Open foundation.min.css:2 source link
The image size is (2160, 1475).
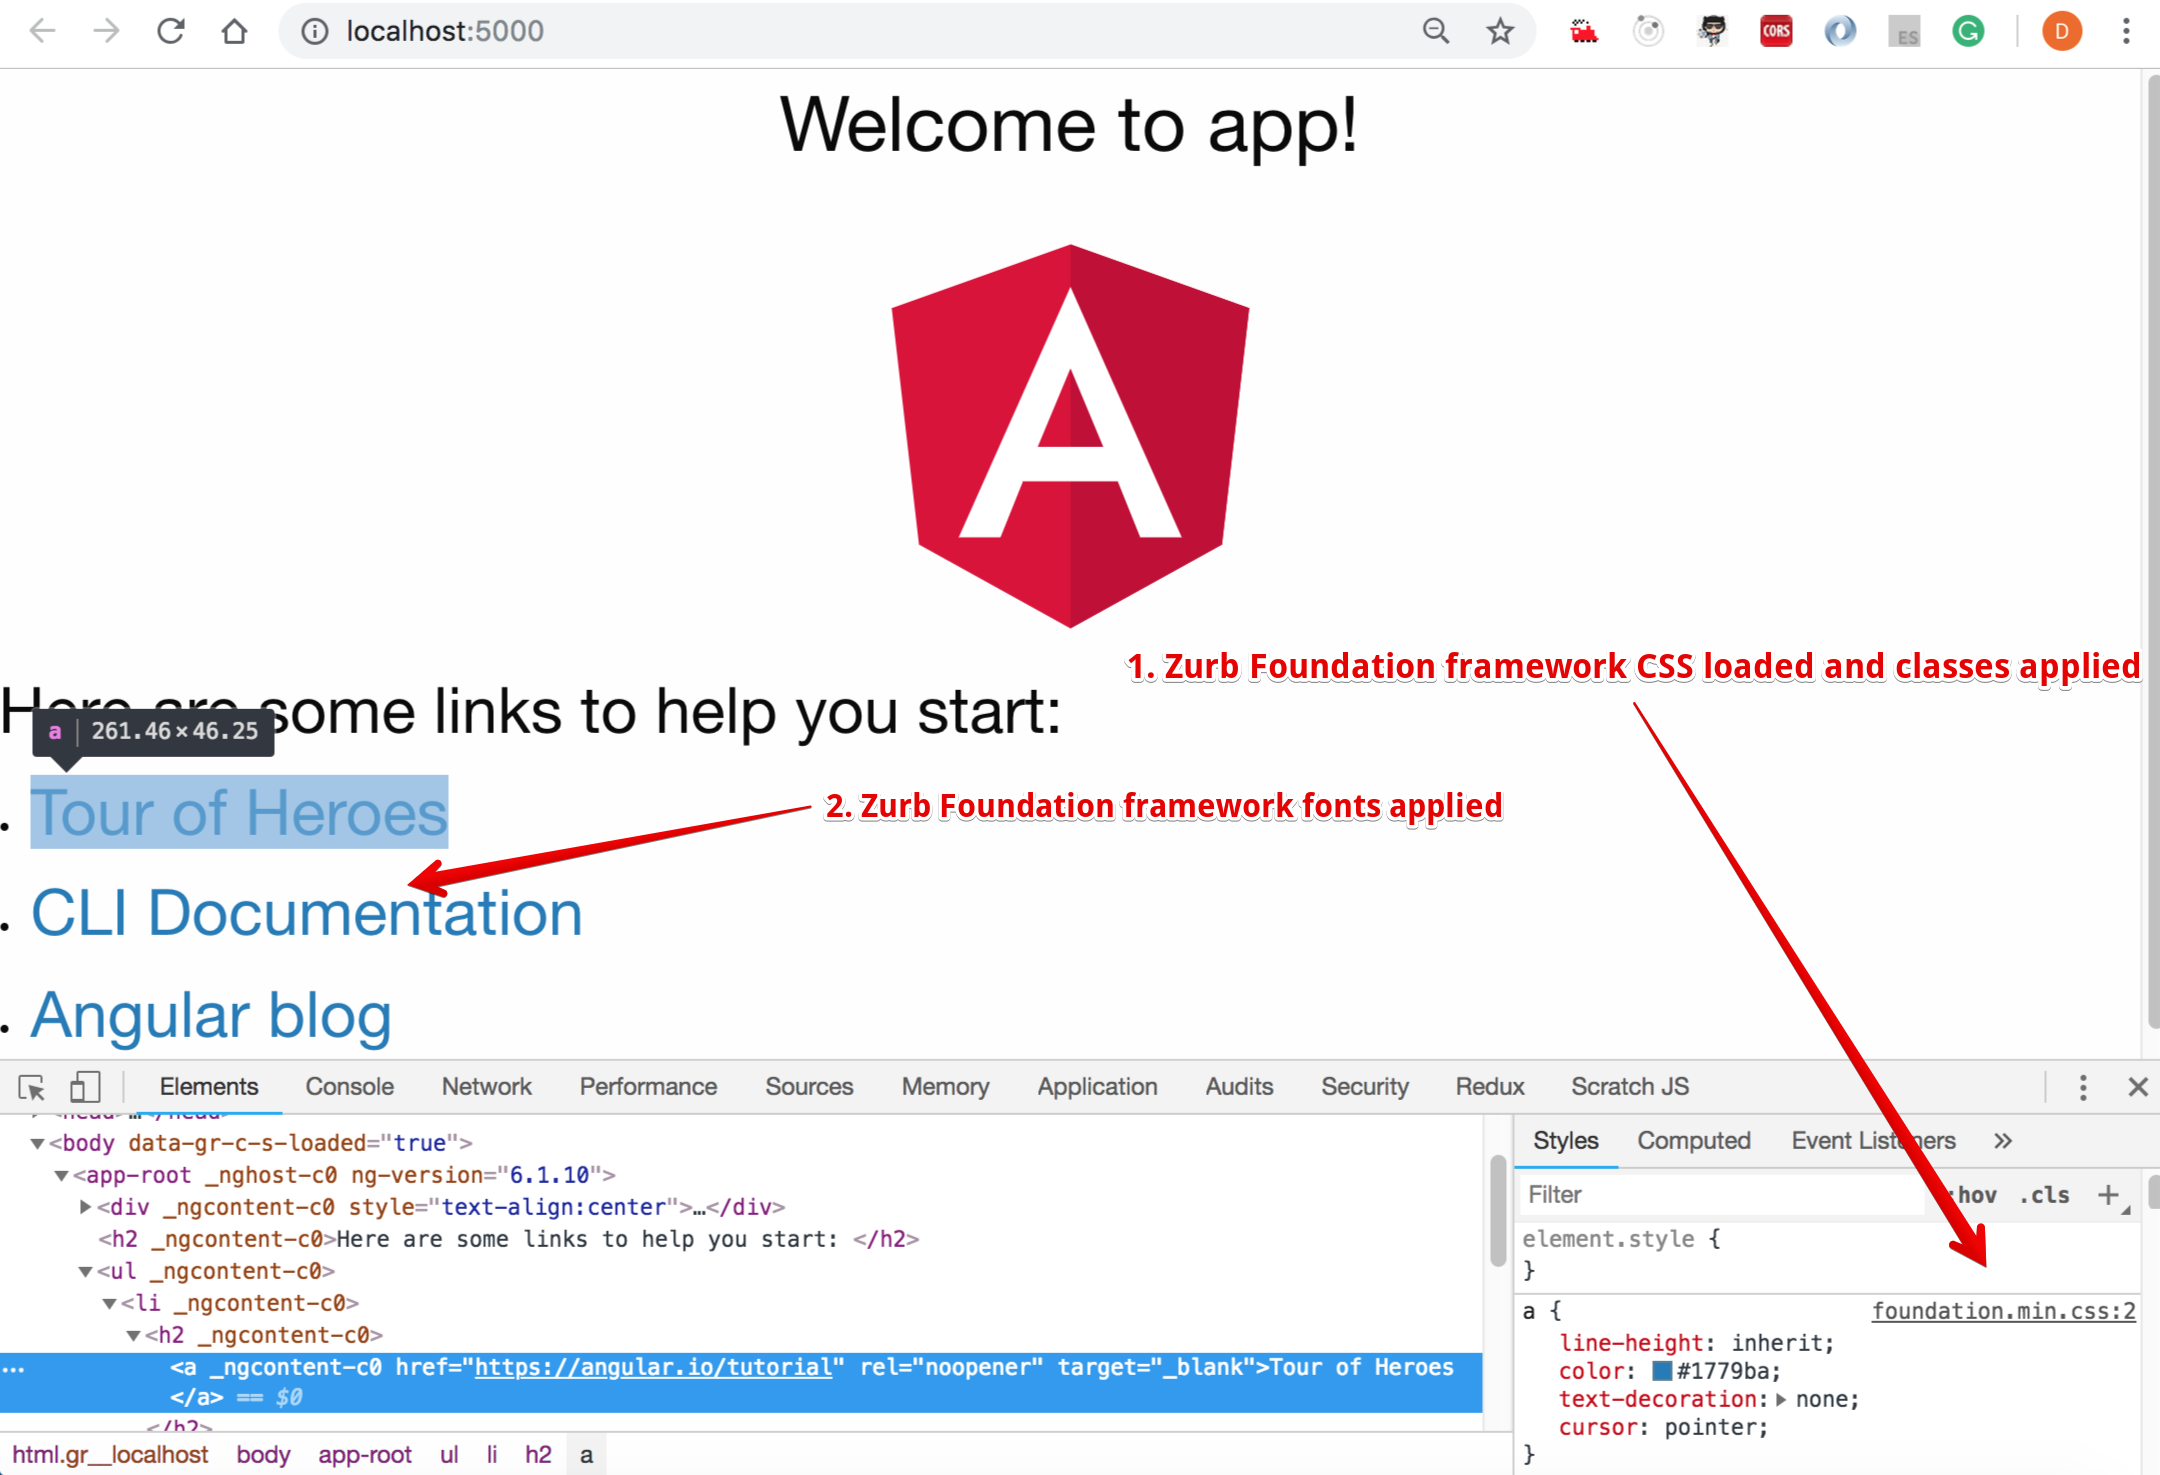click(x=2003, y=1311)
